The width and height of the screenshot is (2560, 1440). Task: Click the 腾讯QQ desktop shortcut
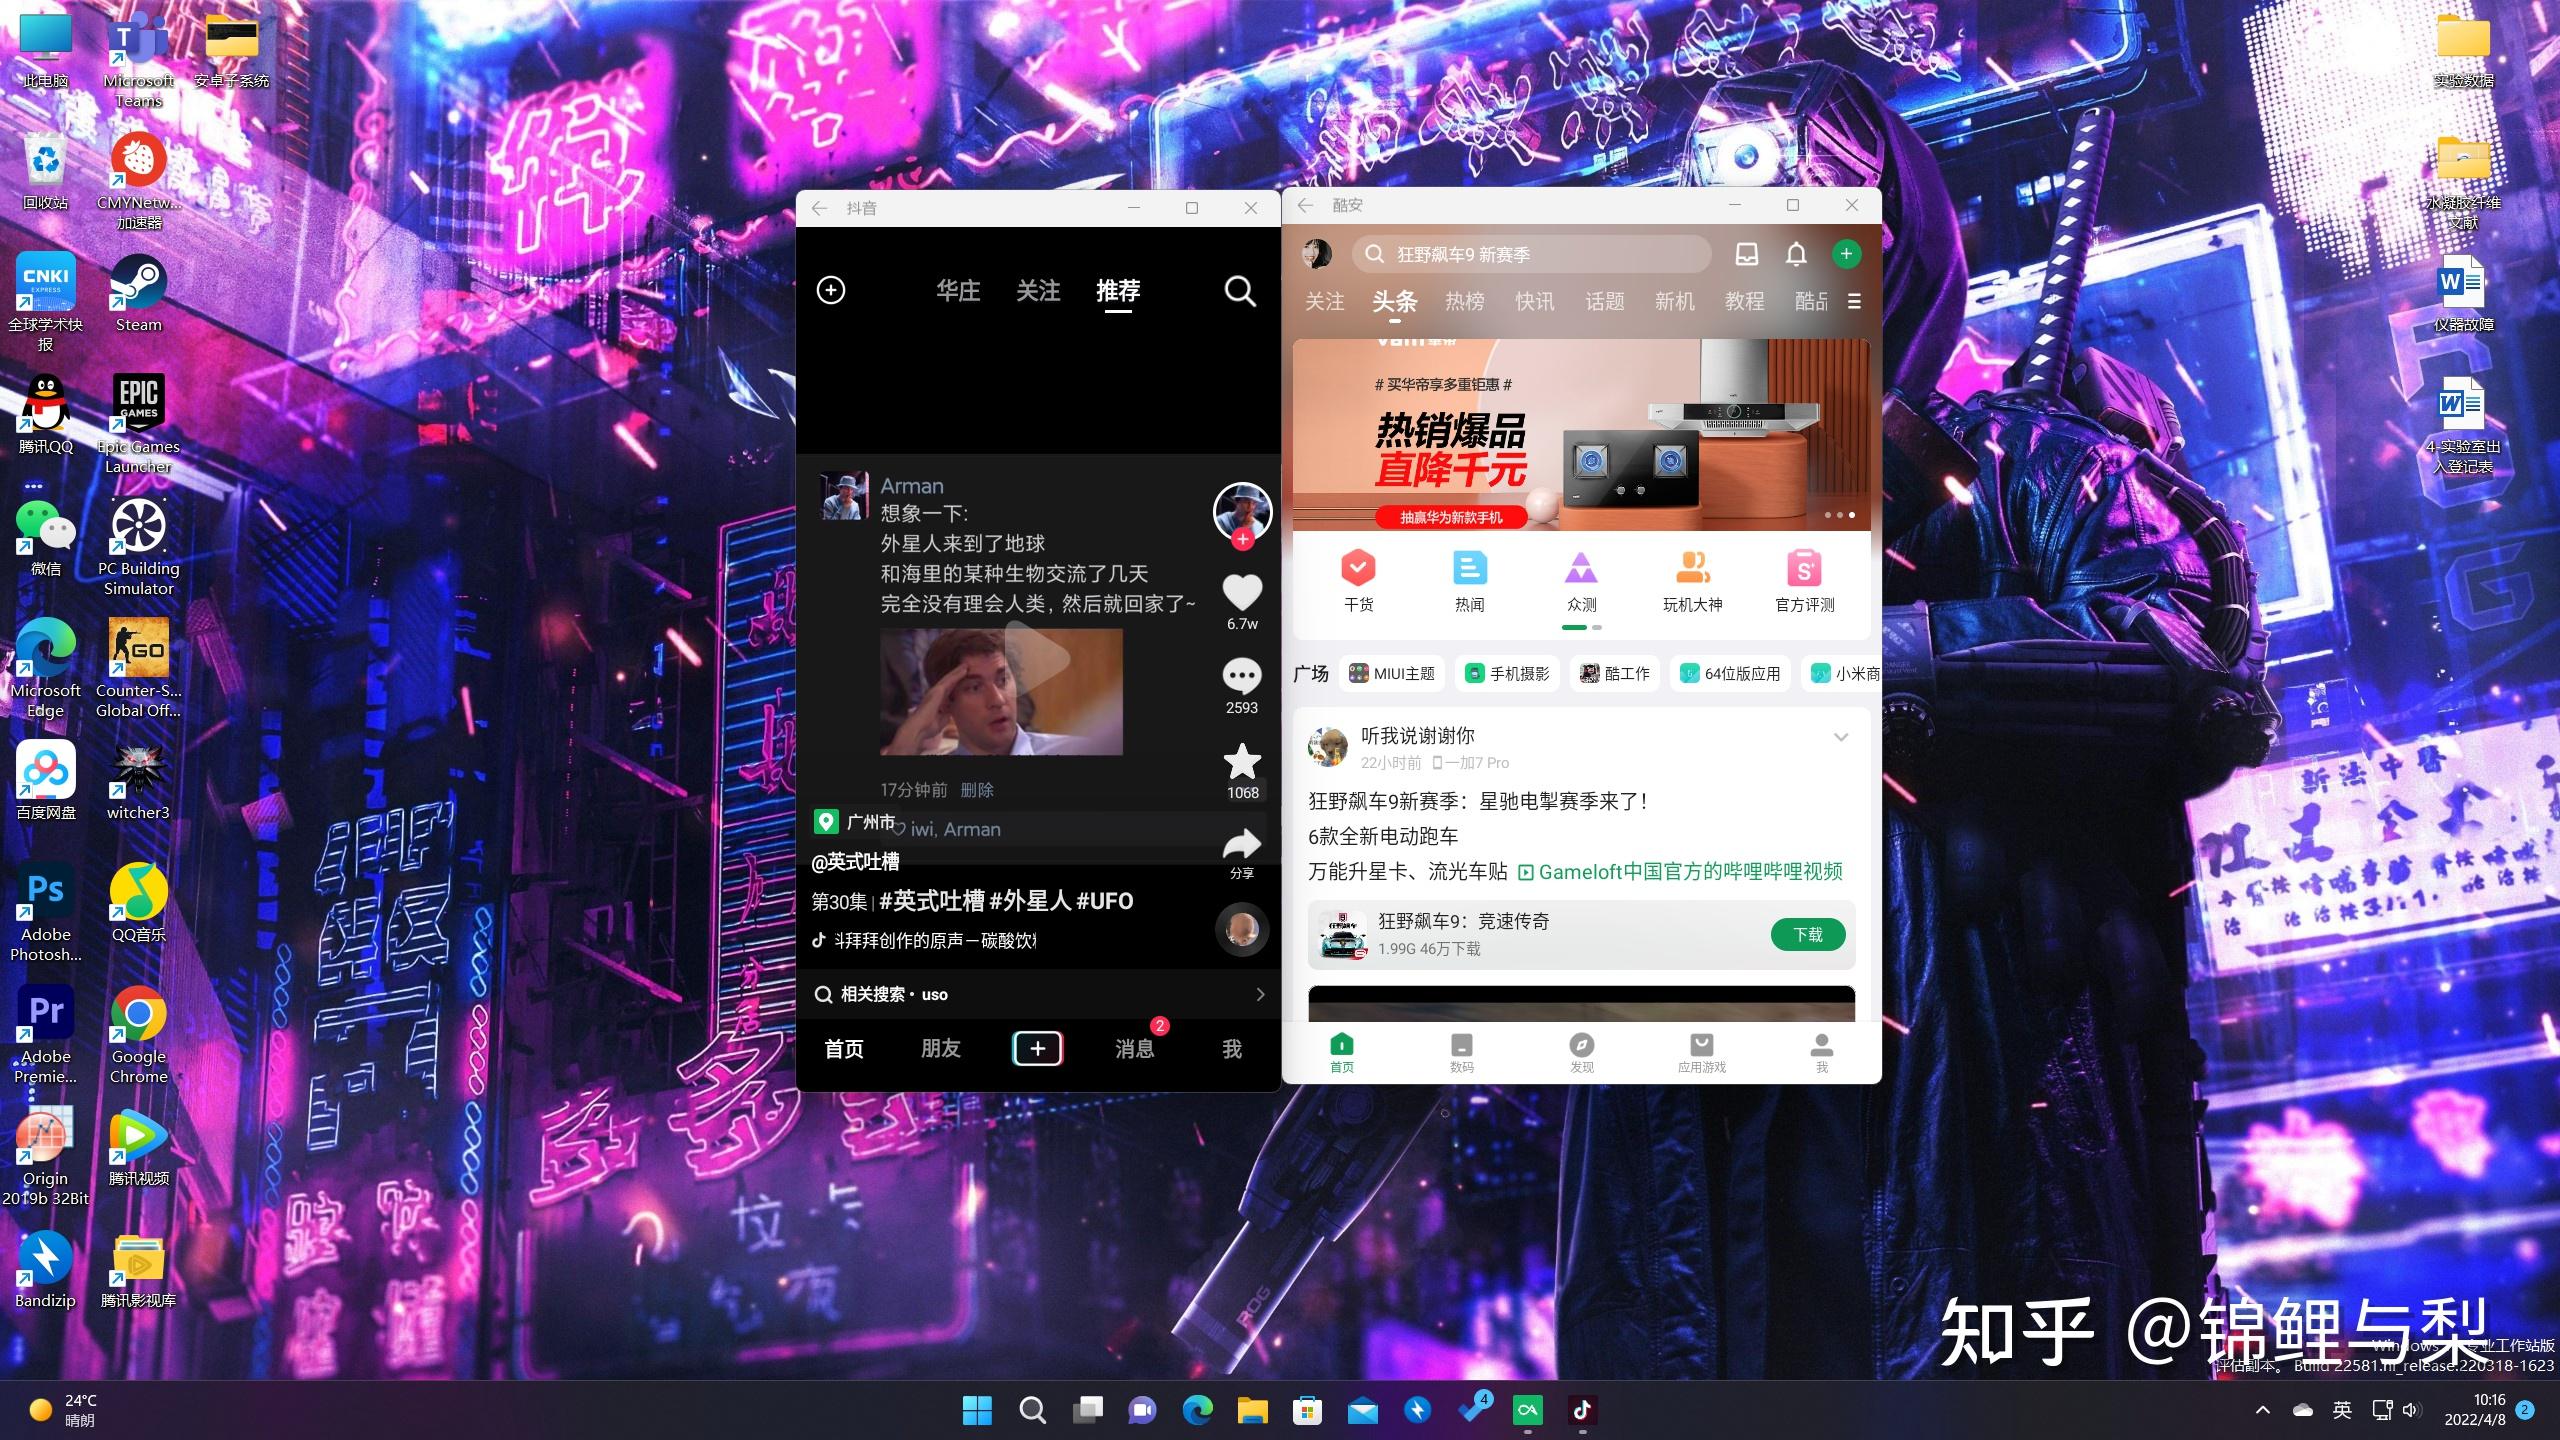point(45,415)
